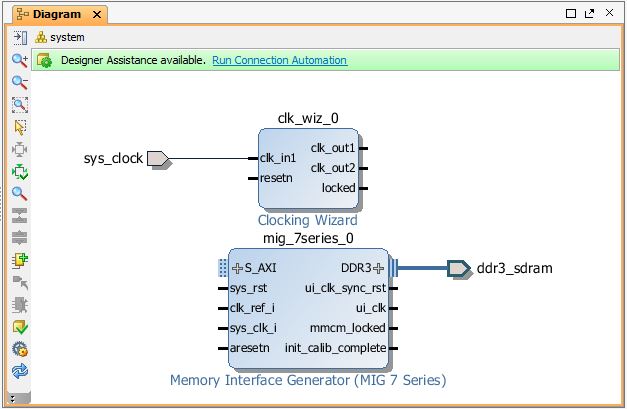Activate the Select Area cursor tool

coord(20,127)
